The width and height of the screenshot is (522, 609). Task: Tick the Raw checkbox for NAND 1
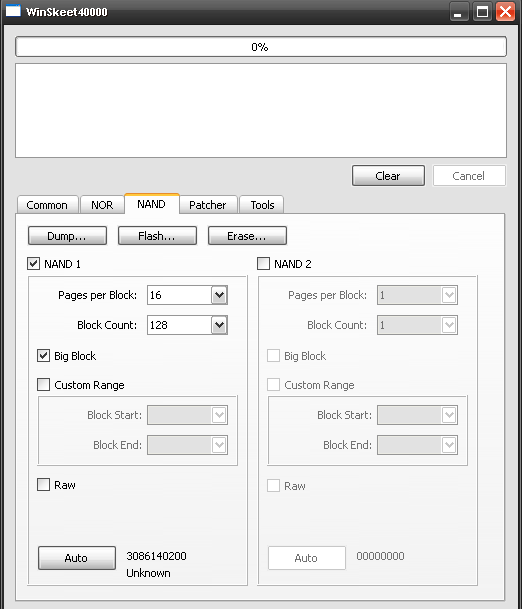click(43, 485)
